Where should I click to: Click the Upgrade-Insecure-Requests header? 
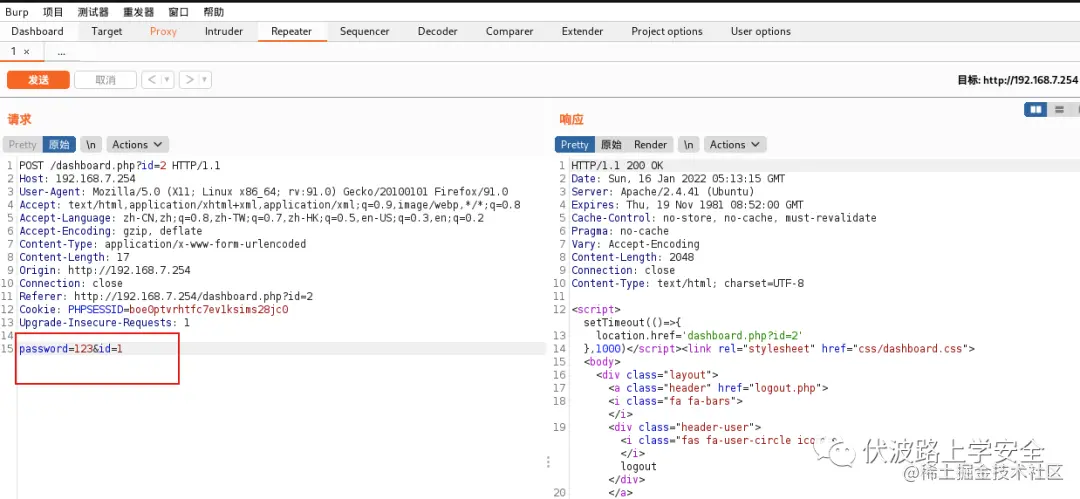(x=105, y=323)
